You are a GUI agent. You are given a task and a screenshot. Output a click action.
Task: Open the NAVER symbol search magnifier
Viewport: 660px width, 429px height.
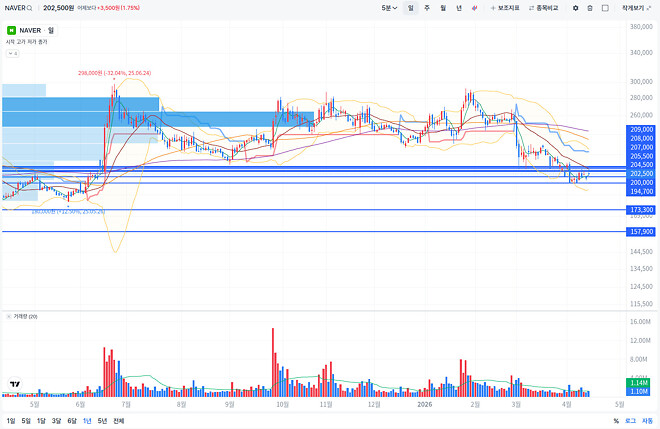(29, 8)
